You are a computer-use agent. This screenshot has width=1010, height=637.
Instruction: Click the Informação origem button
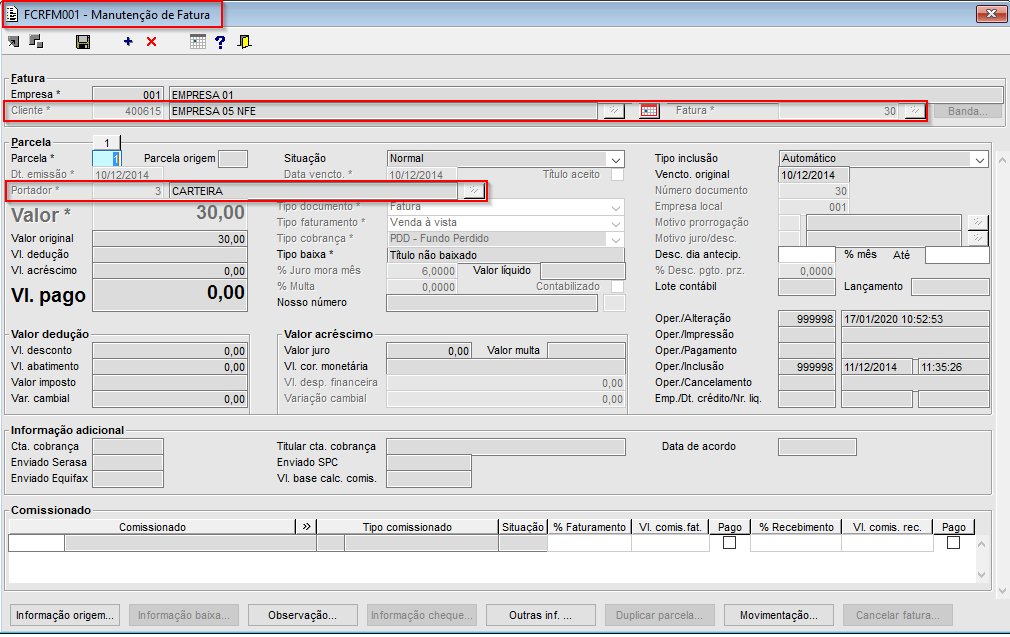tap(66, 615)
